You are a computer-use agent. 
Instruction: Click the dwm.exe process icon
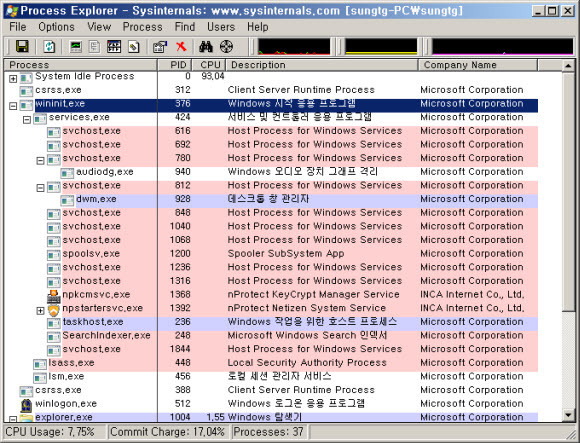(67, 200)
